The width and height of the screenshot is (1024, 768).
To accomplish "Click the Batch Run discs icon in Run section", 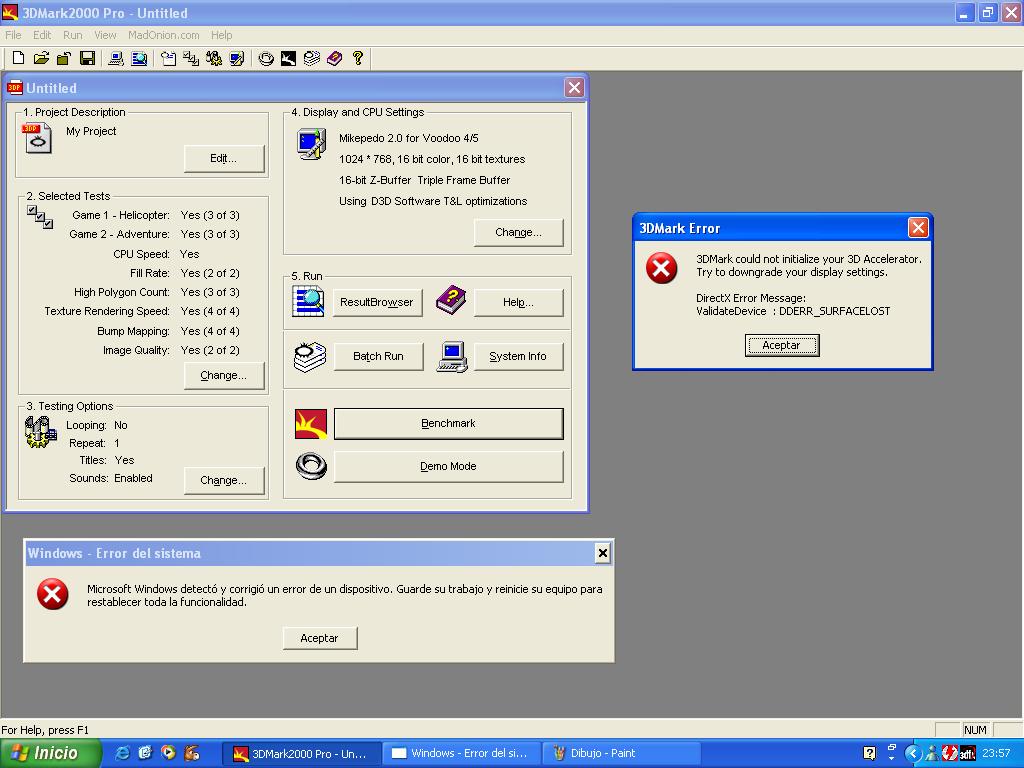I will [x=310, y=357].
